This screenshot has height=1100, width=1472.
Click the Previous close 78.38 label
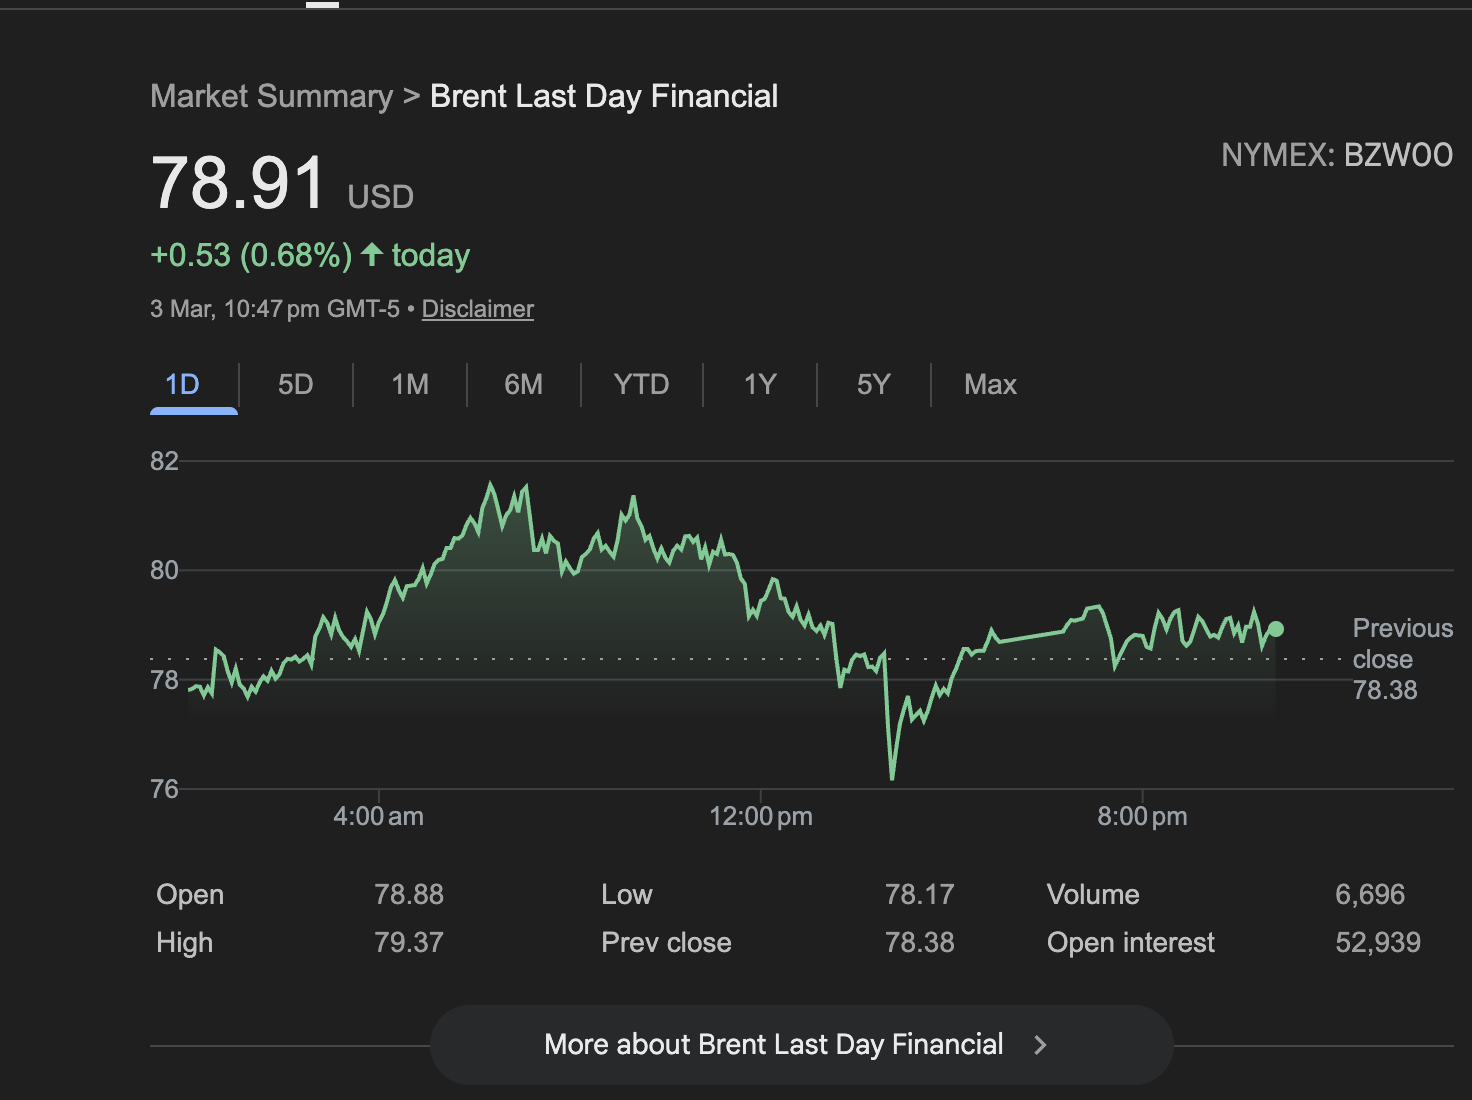coord(1402,659)
